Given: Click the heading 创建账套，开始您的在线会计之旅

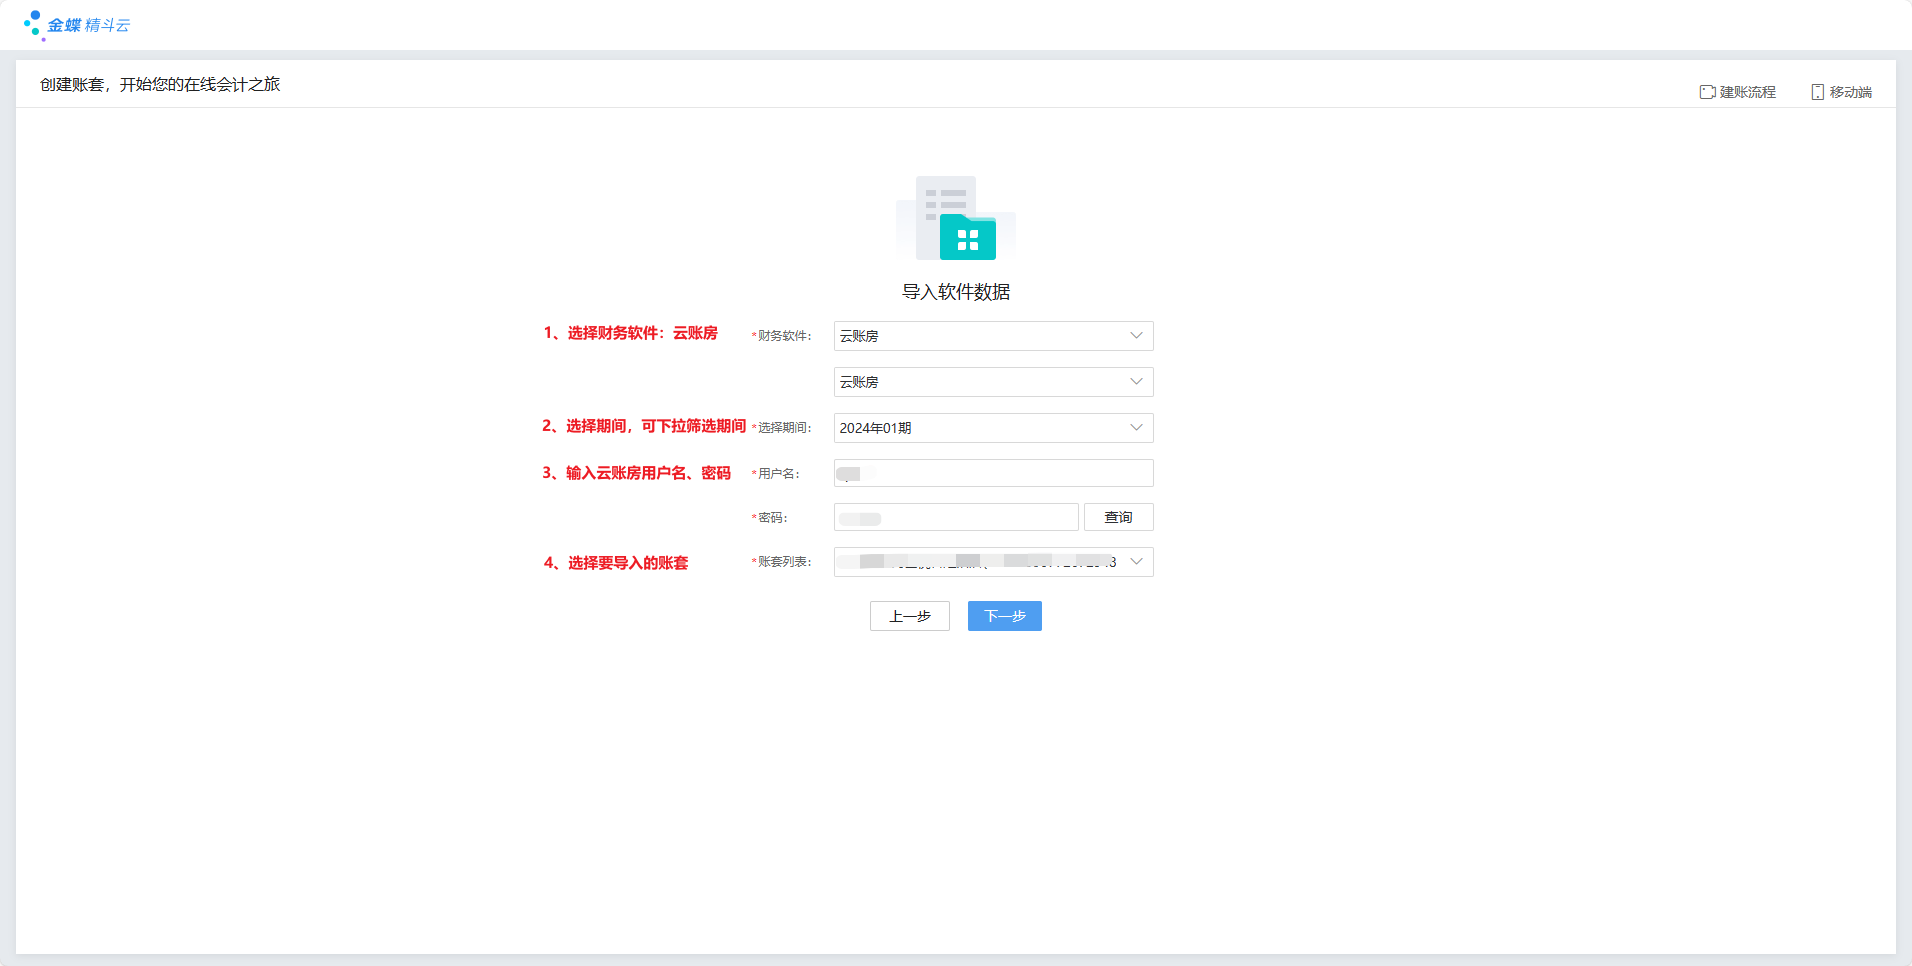Looking at the screenshot, I should coord(160,84).
